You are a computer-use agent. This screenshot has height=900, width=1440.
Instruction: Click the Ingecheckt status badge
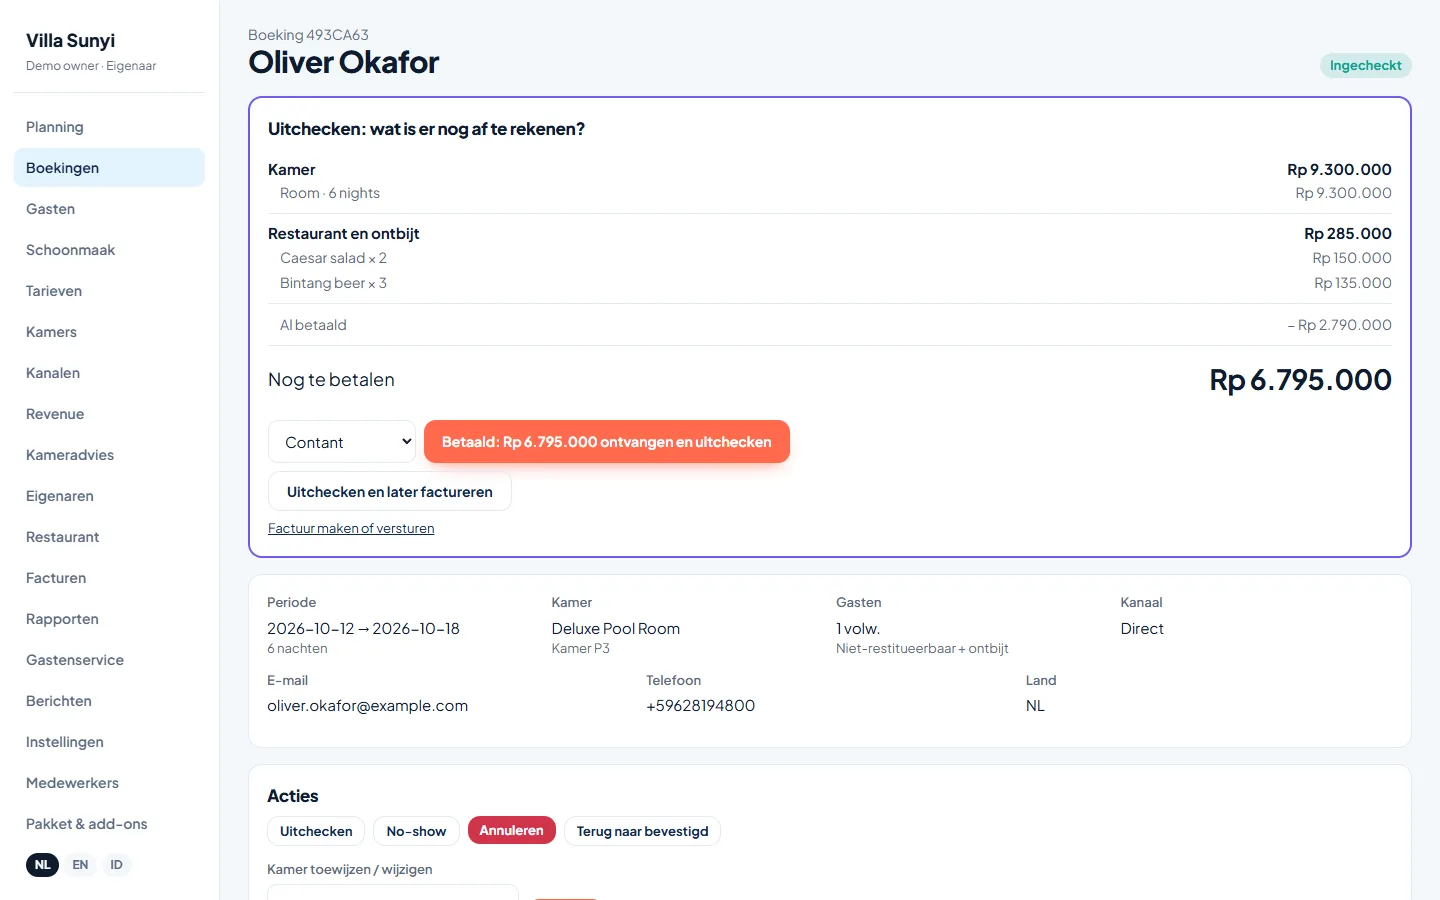pos(1366,66)
